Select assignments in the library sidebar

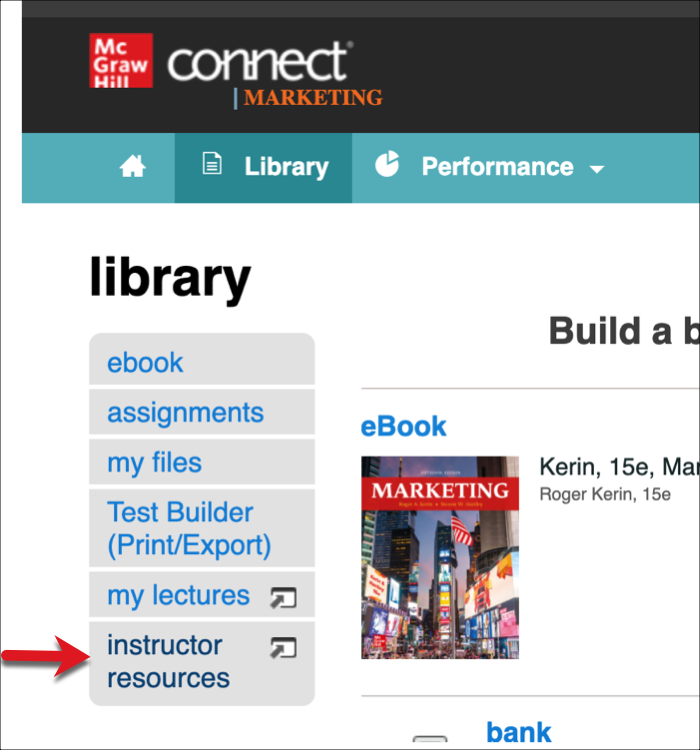coord(186,412)
